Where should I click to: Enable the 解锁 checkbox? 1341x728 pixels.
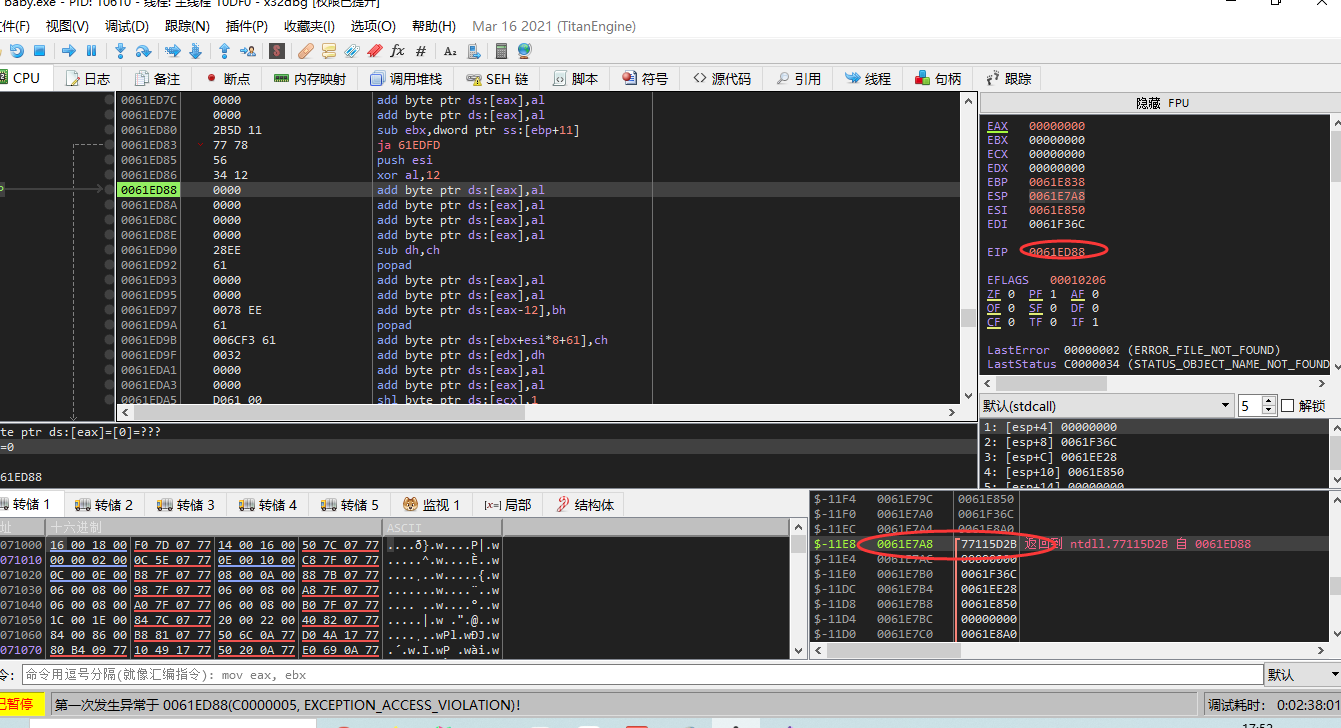pyautogui.click(x=1287, y=405)
